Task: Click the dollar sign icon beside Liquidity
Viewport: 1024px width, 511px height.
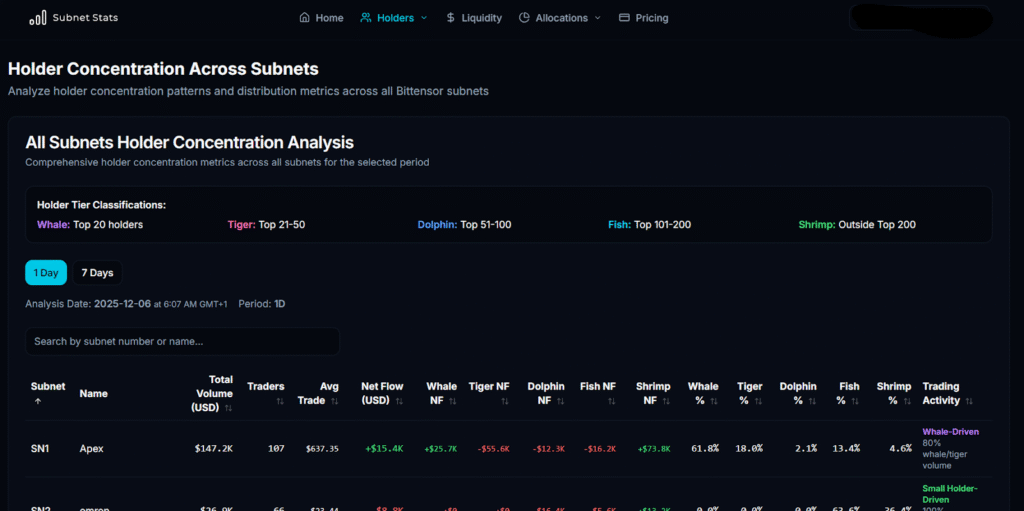Action: click(x=451, y=18)
